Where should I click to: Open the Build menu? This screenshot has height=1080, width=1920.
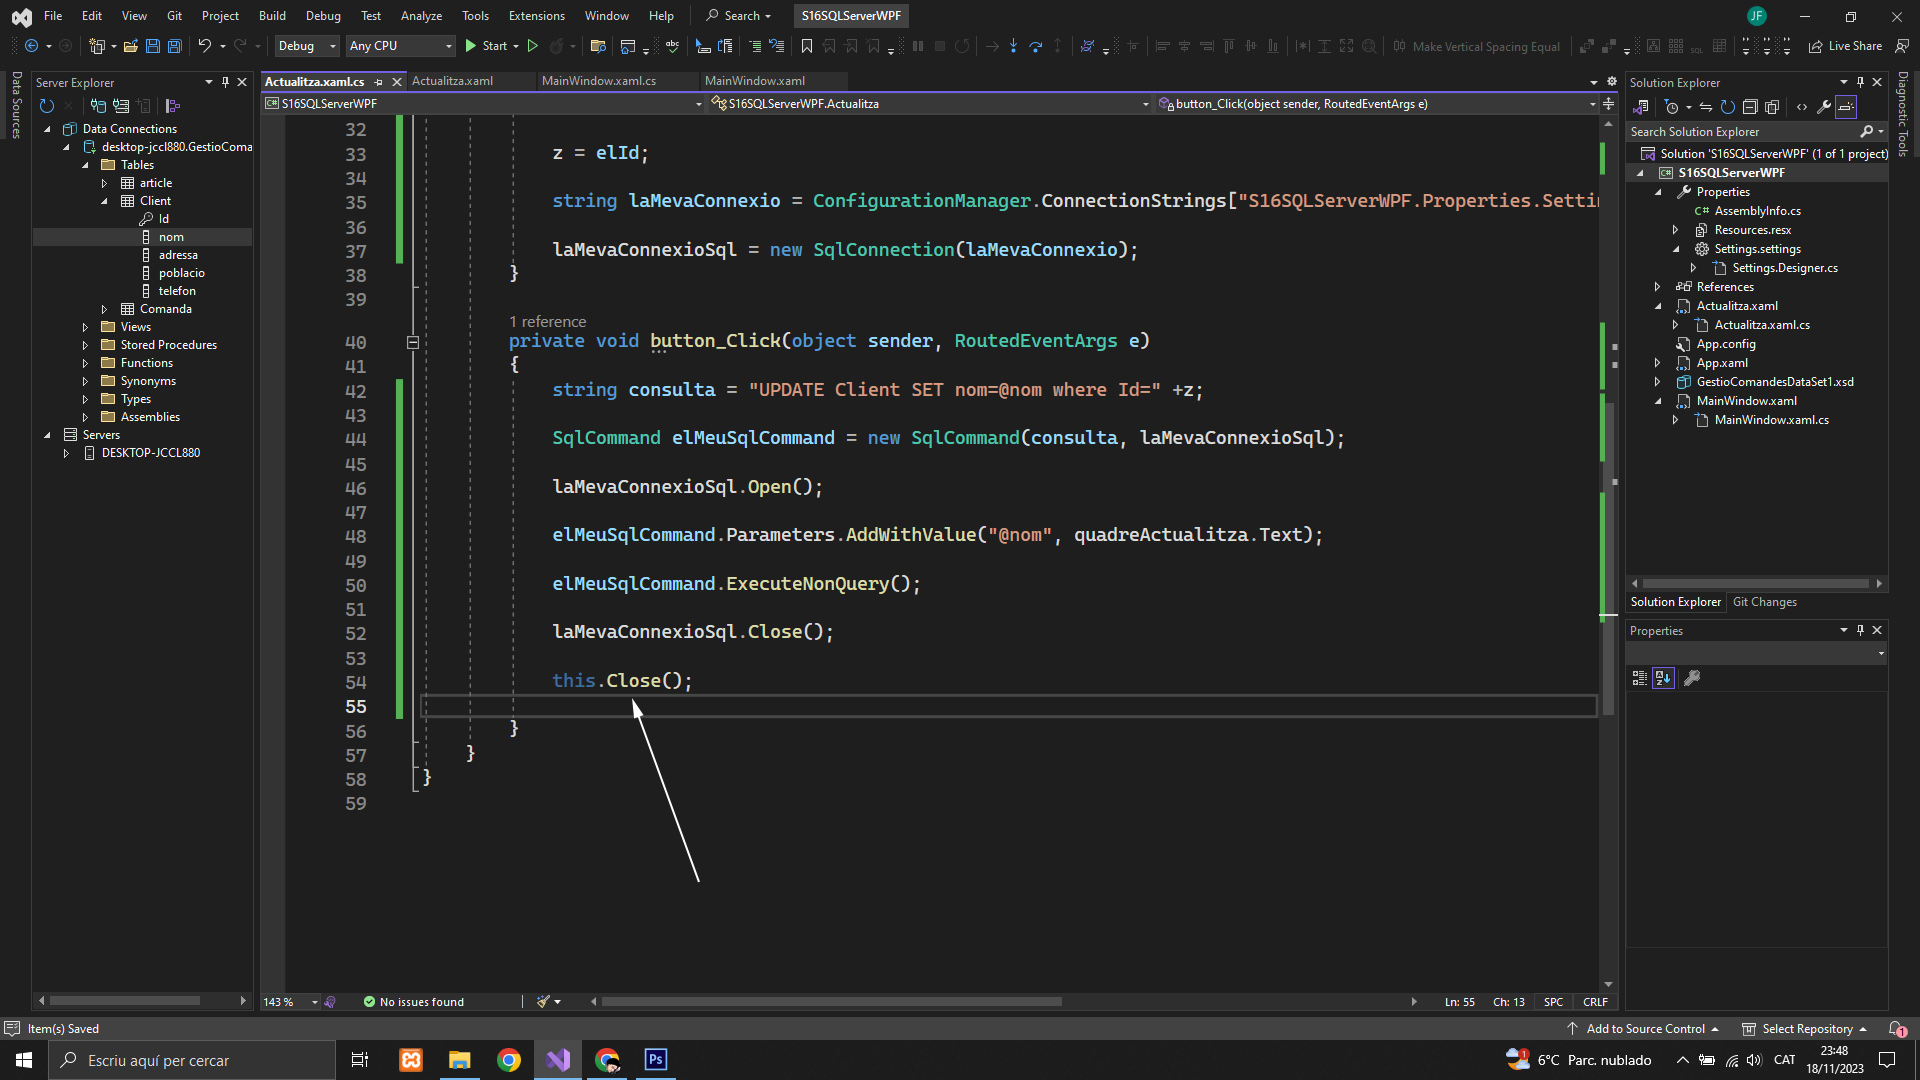click(x=272, y=16)
